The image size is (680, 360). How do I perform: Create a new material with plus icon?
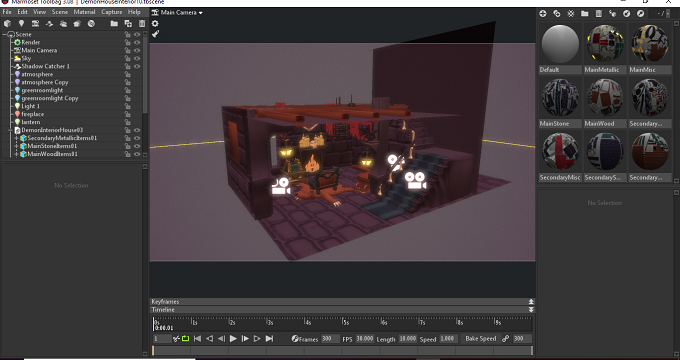point(543,13)
